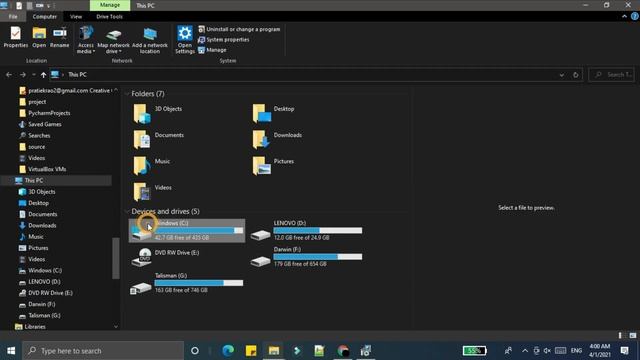Image resolution: width=640 pixels, height=360 pixels.
Task: Show hidden system tray icons
Action: (525, 351)
